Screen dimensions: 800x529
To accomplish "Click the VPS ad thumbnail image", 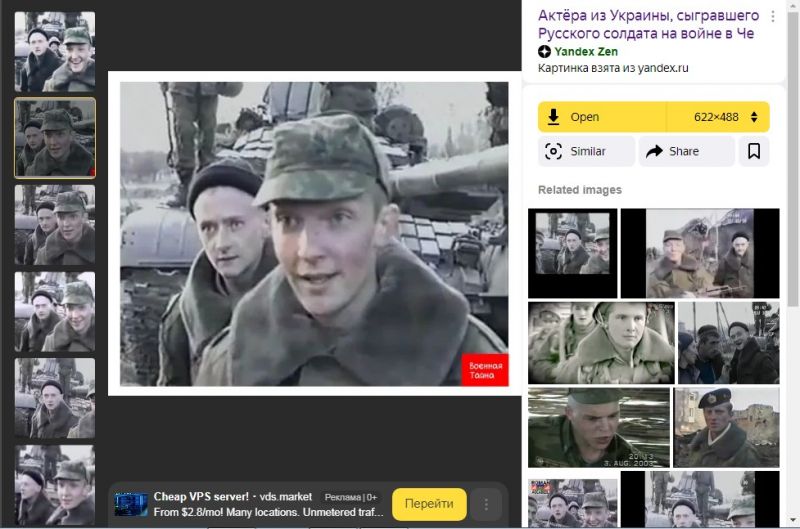I will 131,505.
